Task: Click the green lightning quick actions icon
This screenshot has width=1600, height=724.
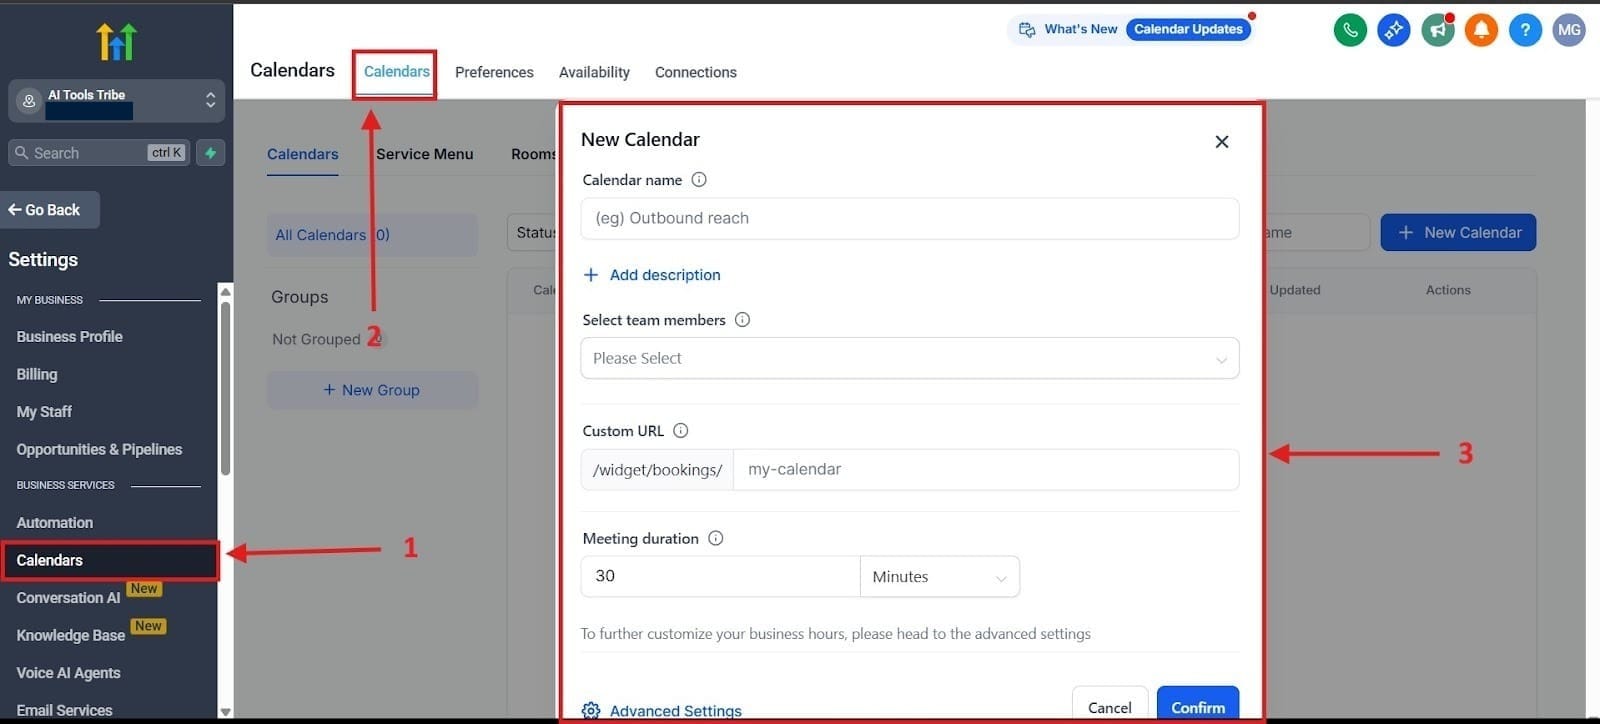Action: 210,153
